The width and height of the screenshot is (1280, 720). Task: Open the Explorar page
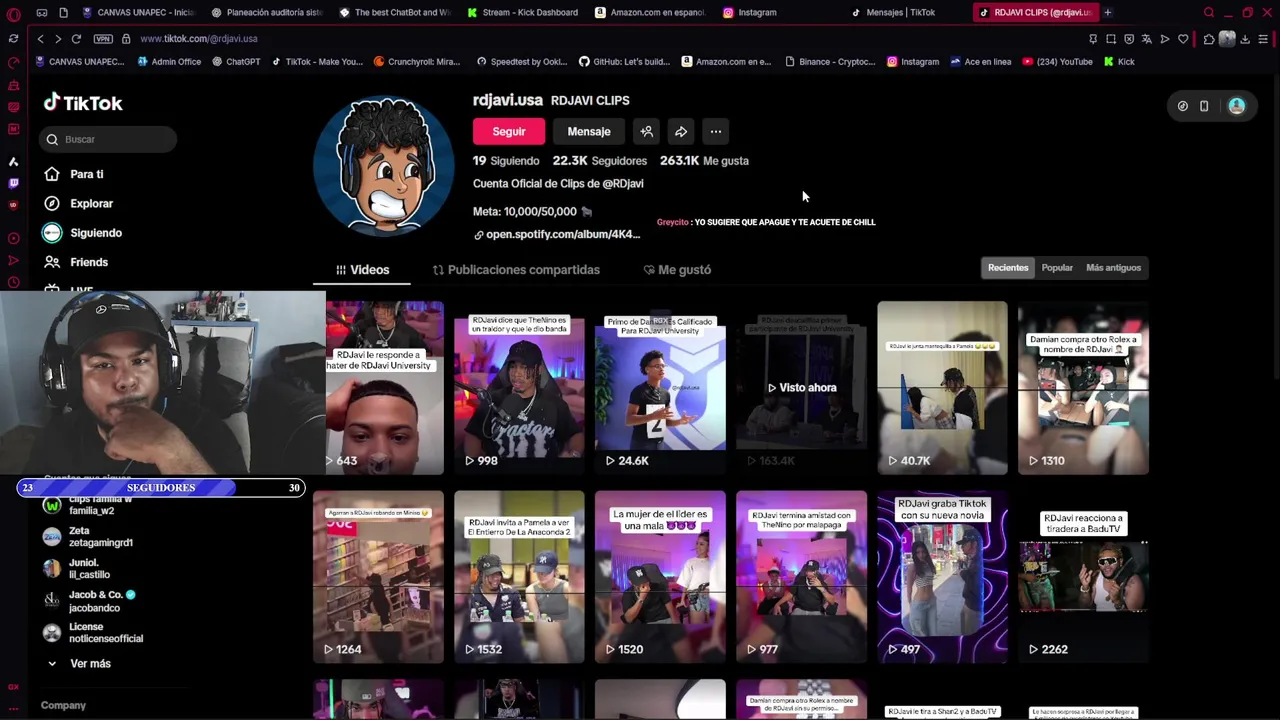(x=78, y=203)
